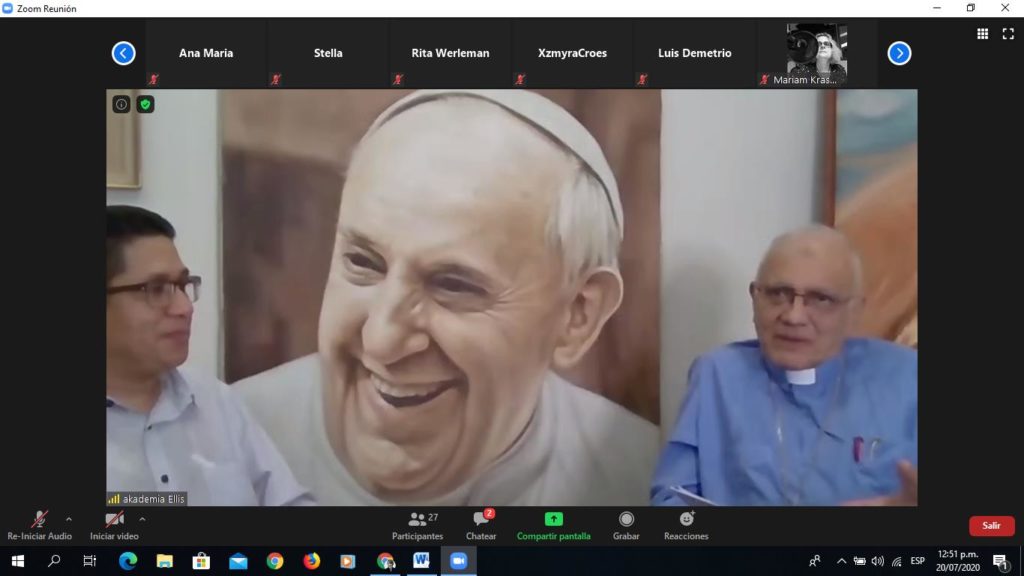
Task: Select Rita Werleman participant tile
Action: click(x=450, y=54)
